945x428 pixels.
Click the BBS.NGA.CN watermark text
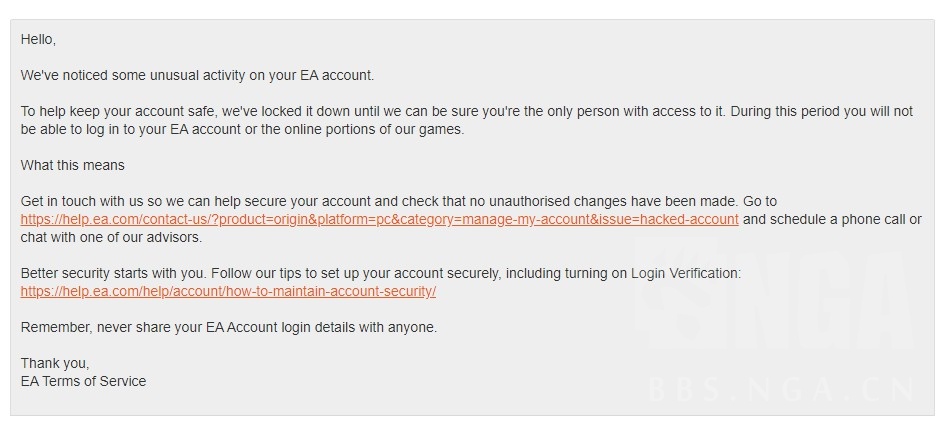tap(783, 389)
